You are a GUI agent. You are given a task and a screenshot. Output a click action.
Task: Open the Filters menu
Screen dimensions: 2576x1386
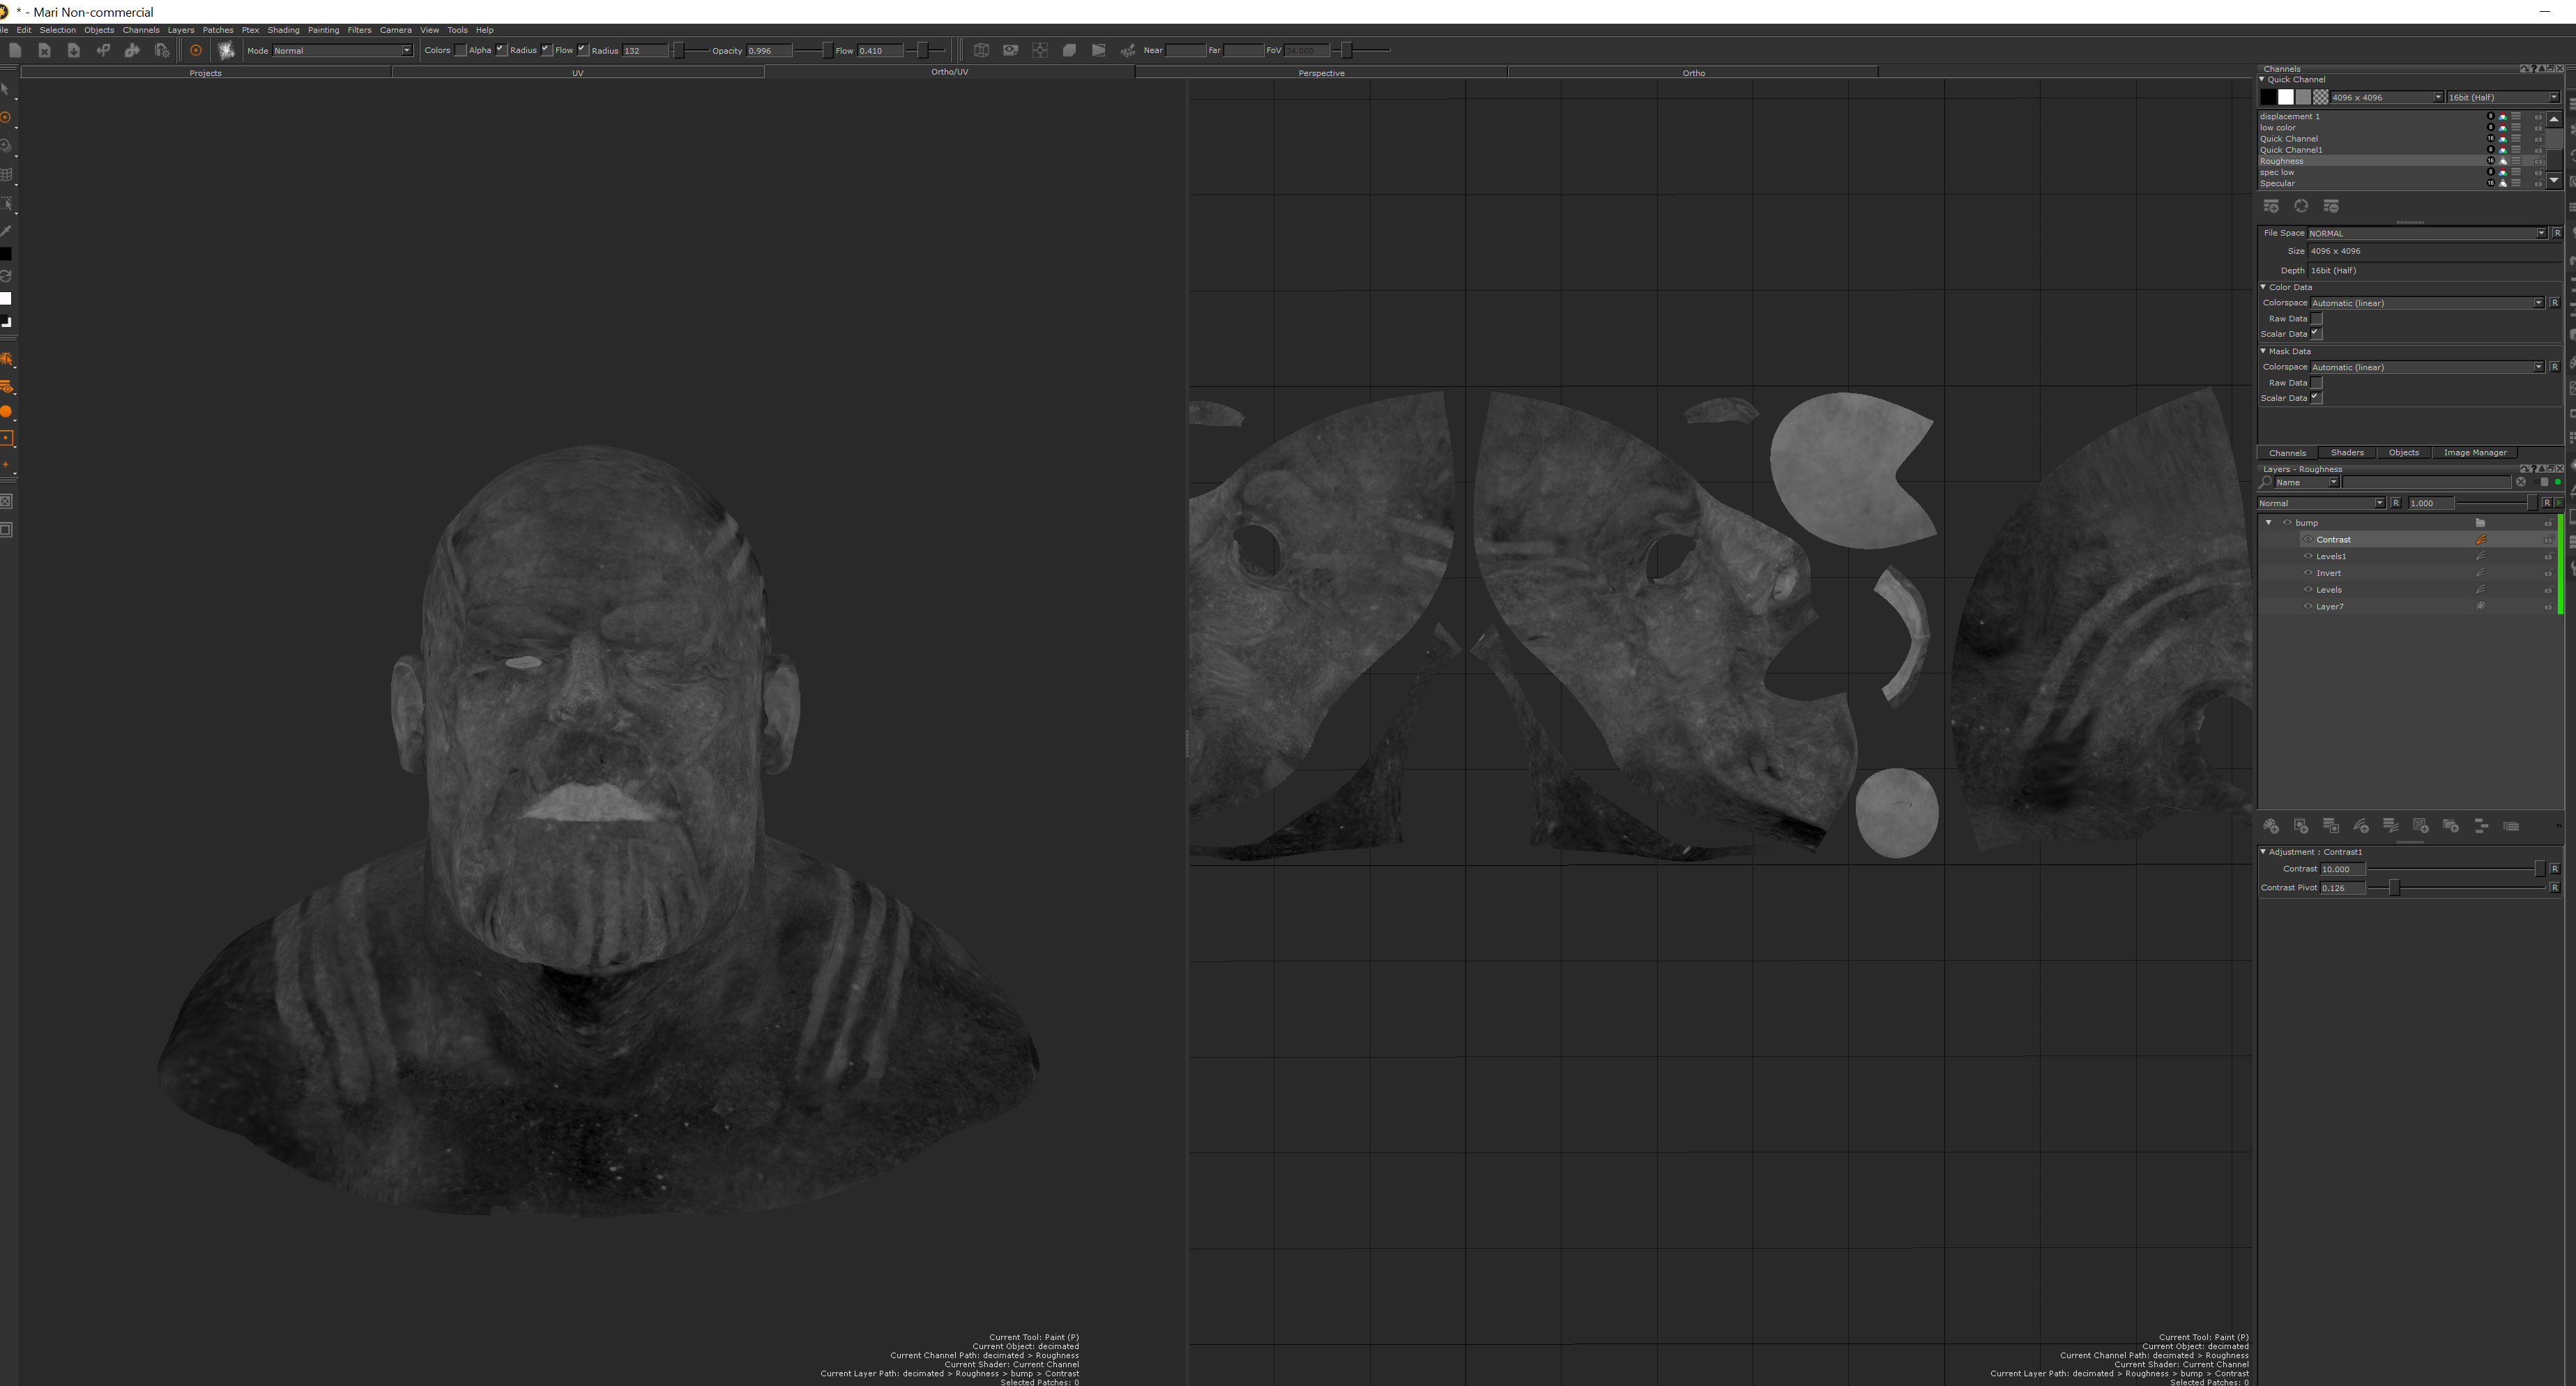359,30
